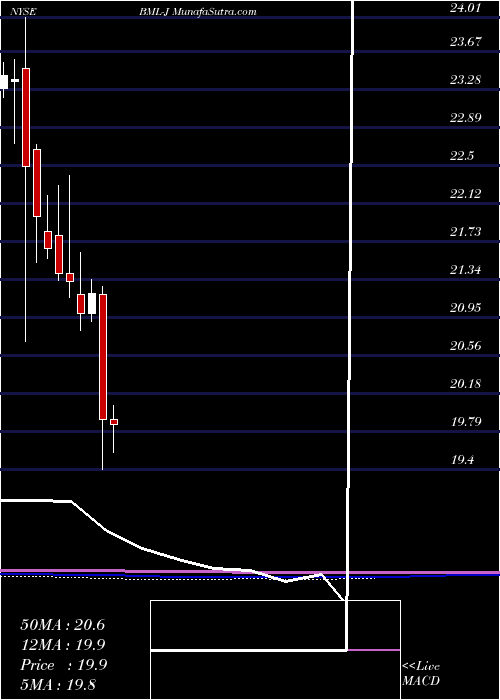Click the 22.89 price axis label

click(465, 118)
